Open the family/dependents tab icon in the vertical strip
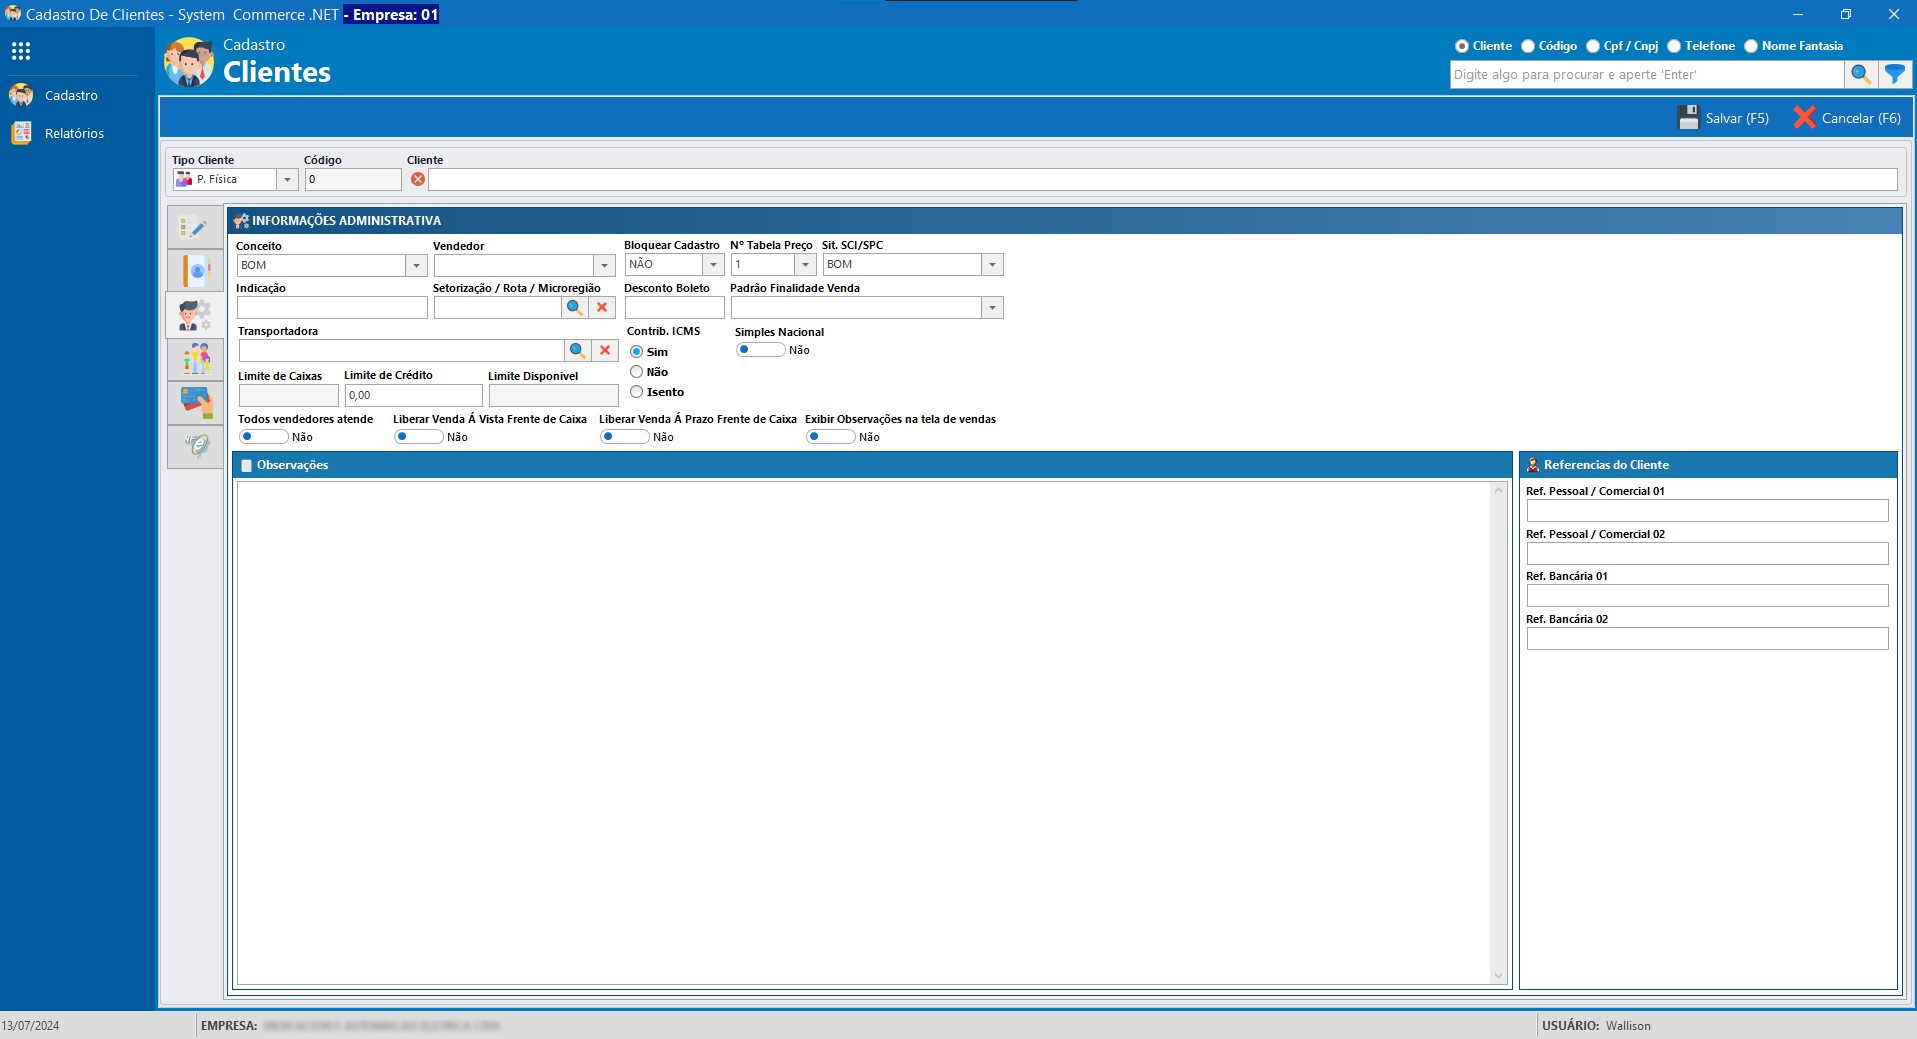 tap(196, 358)
